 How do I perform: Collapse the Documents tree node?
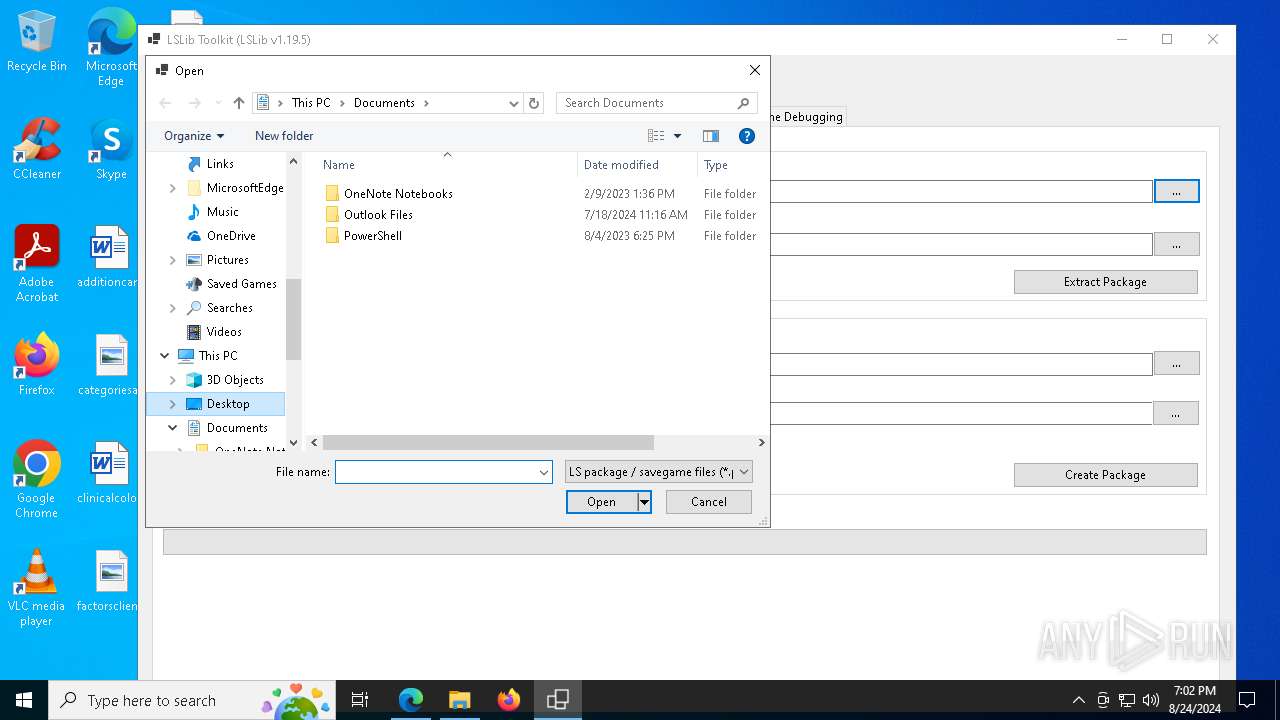point(172,428)
